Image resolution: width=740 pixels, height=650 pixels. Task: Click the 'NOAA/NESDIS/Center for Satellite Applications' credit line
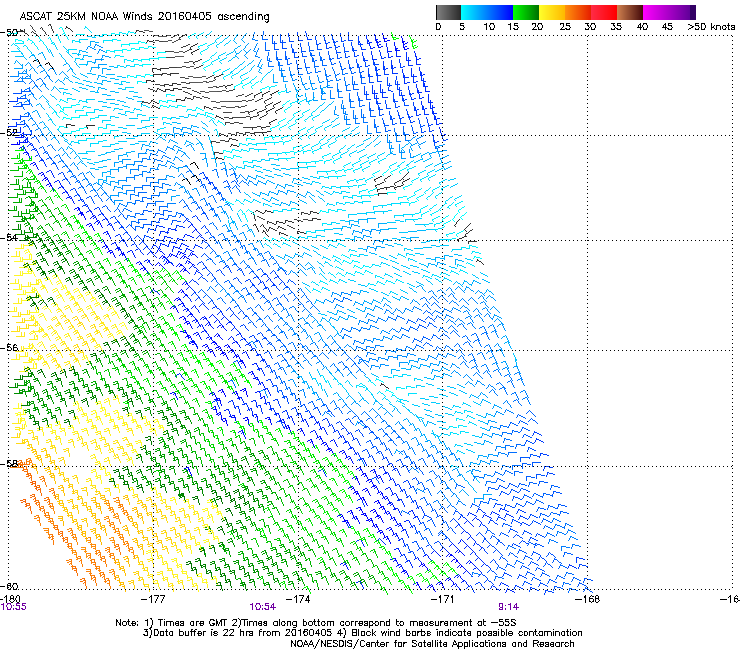432,643
